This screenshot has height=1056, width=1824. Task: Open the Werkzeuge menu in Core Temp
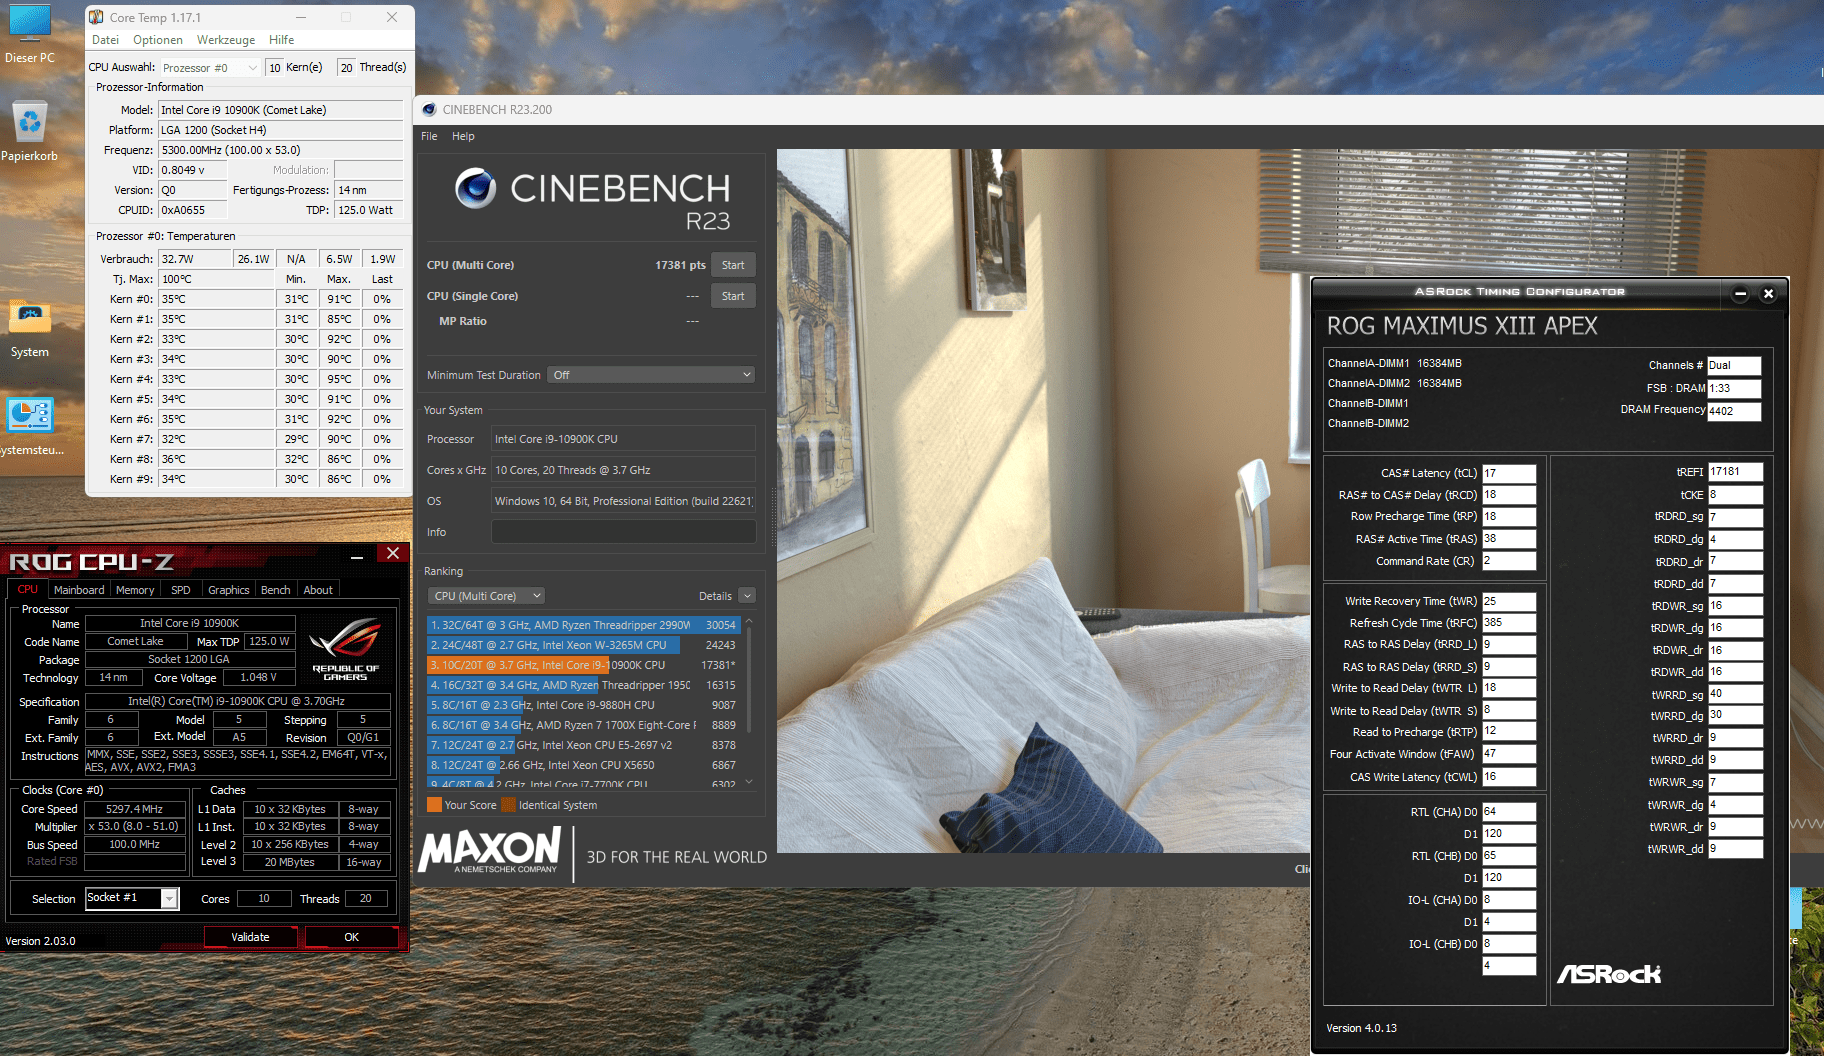(x=226, y=40)
